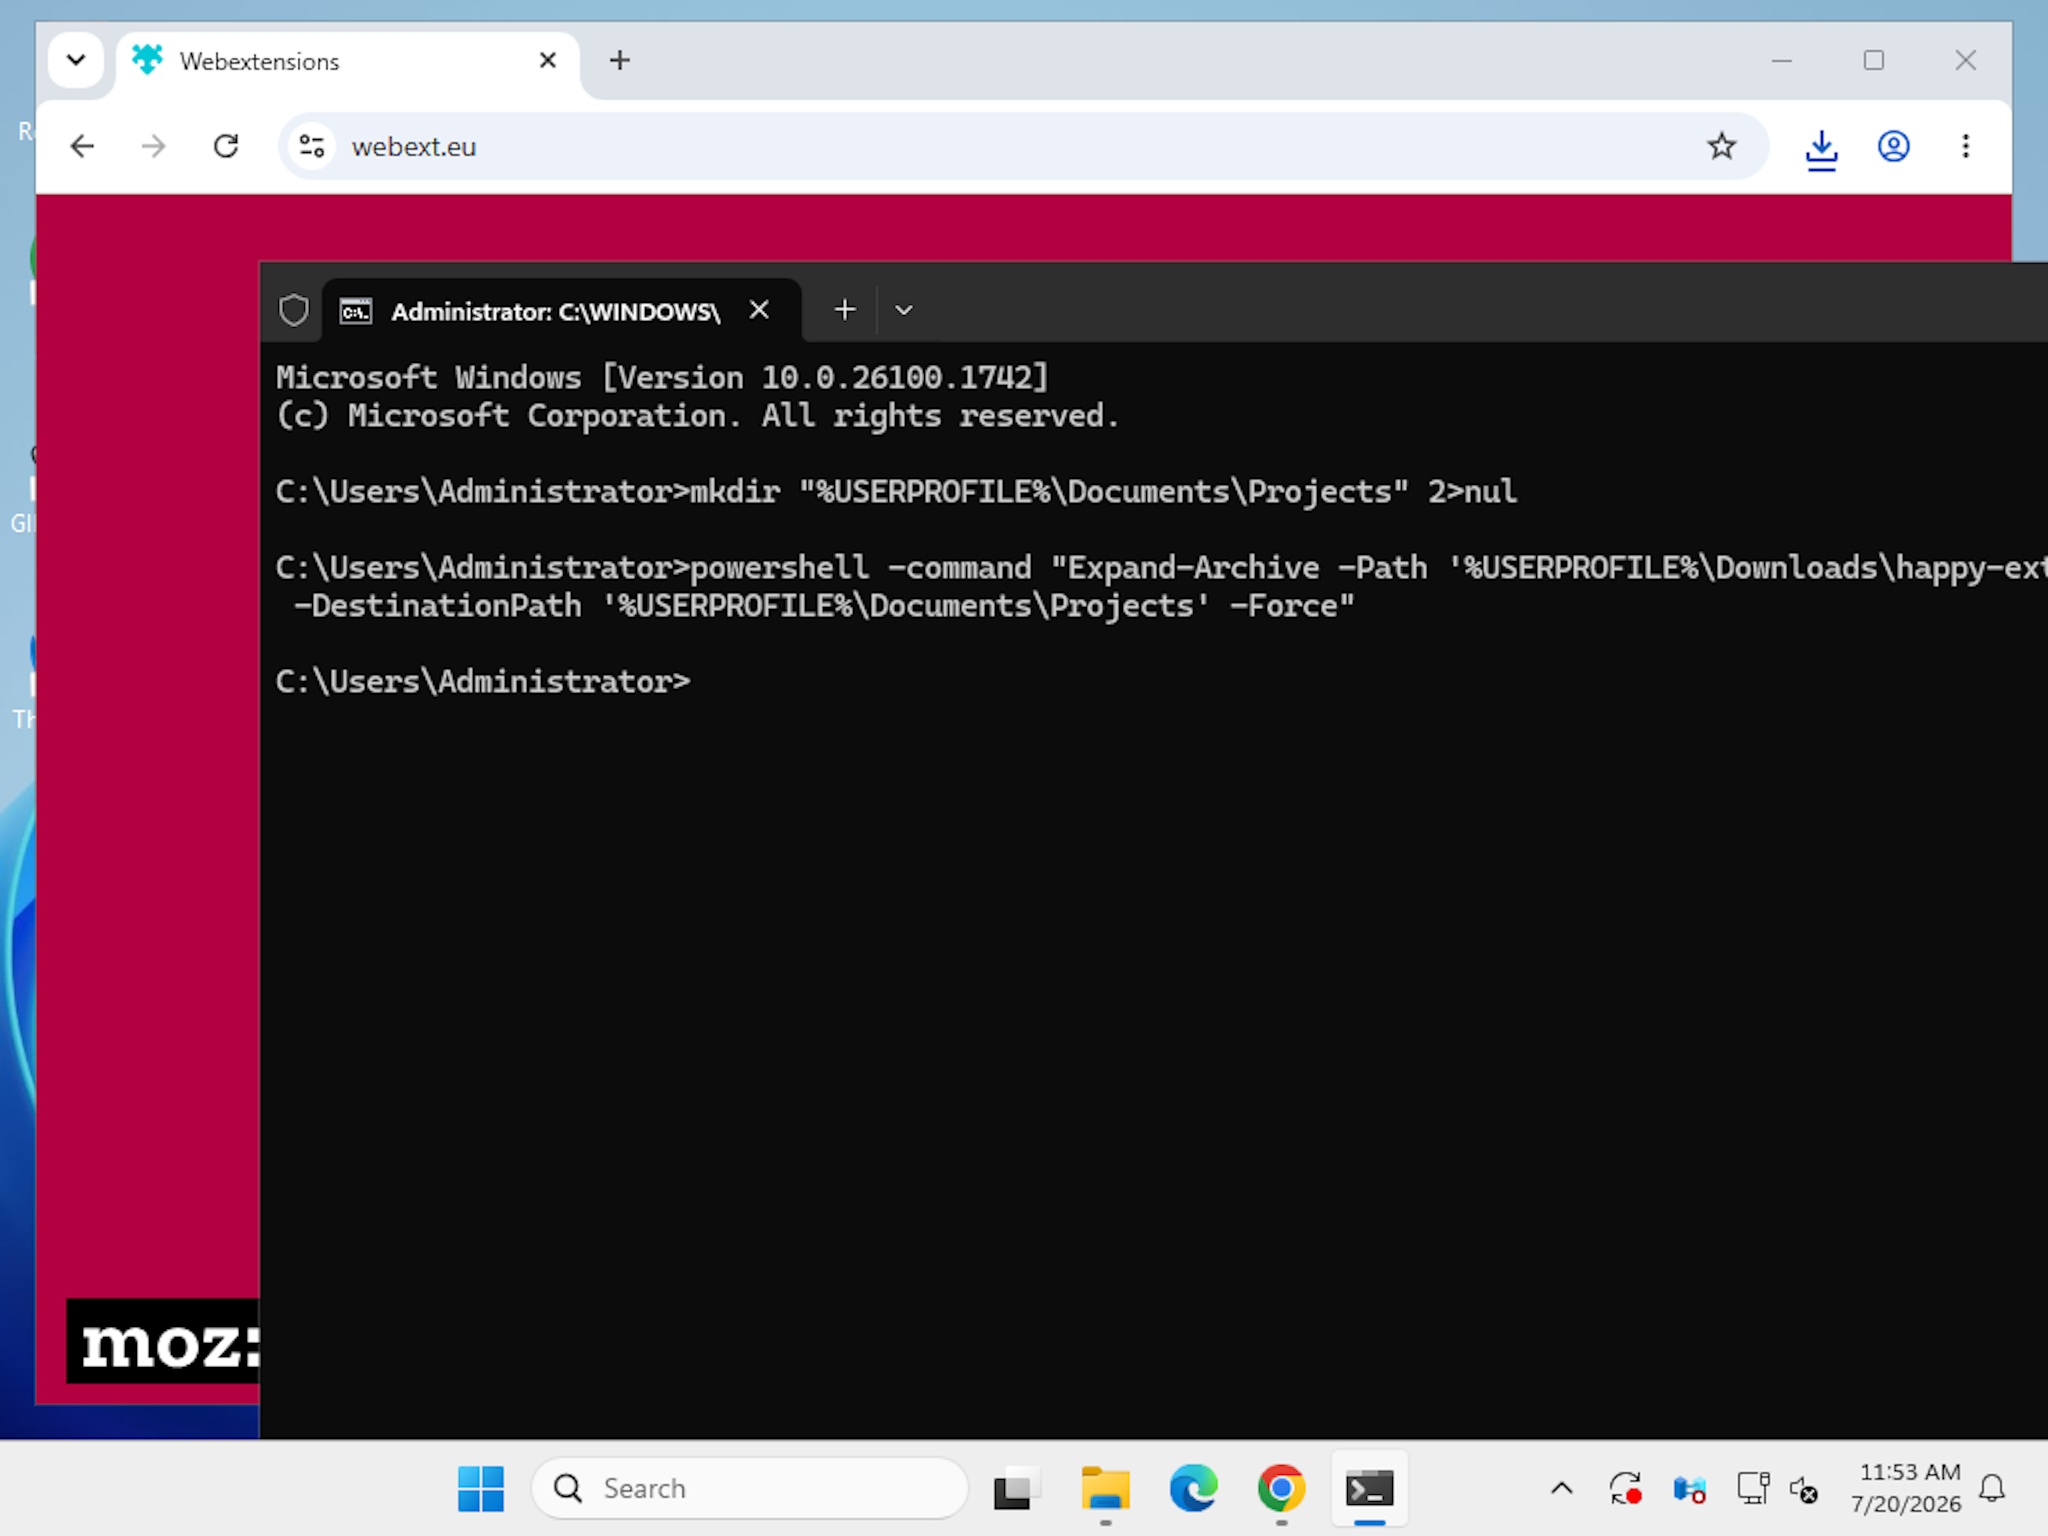Click the taskbar Search box

coord(750,1488)
